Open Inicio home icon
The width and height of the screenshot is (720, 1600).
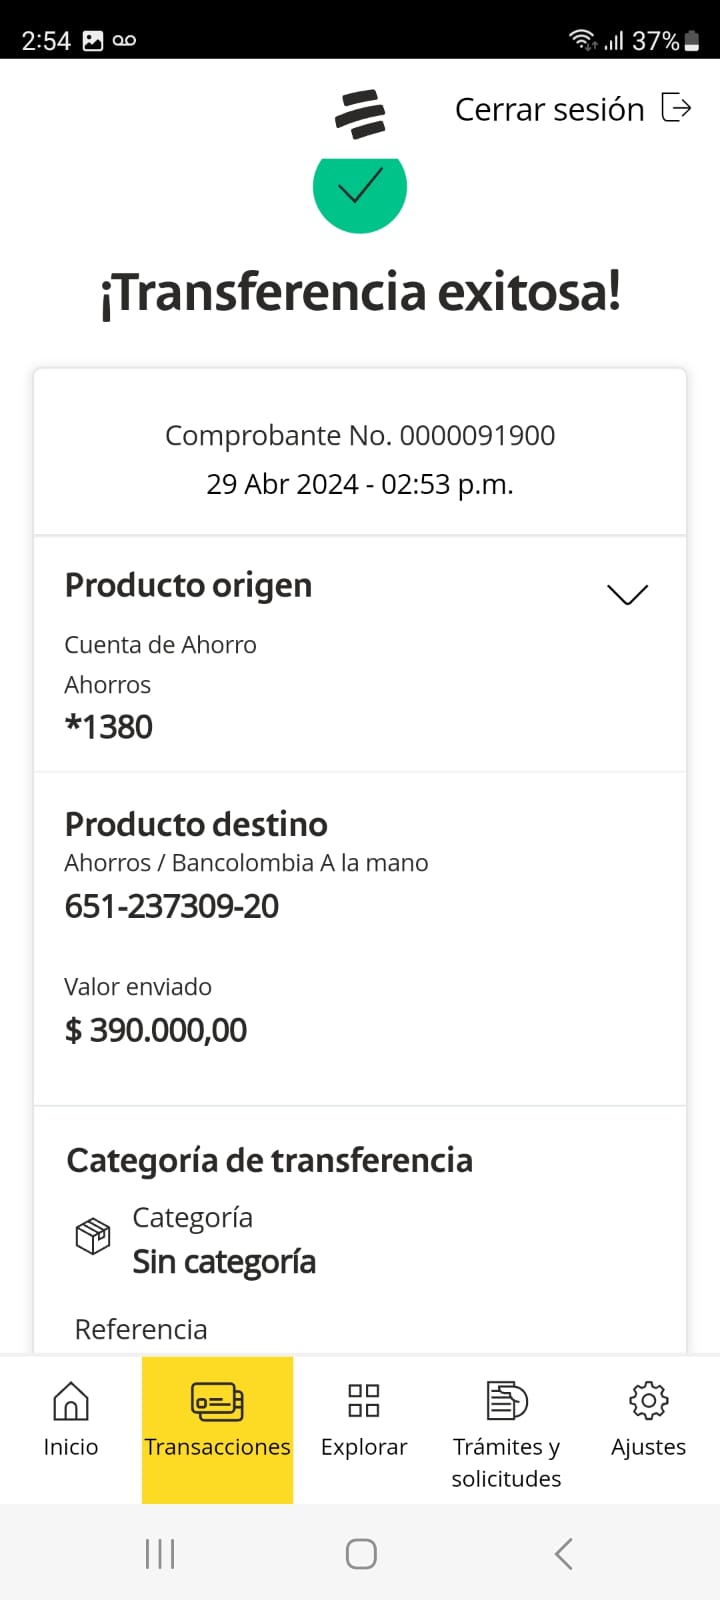[x=71, y=1400]
